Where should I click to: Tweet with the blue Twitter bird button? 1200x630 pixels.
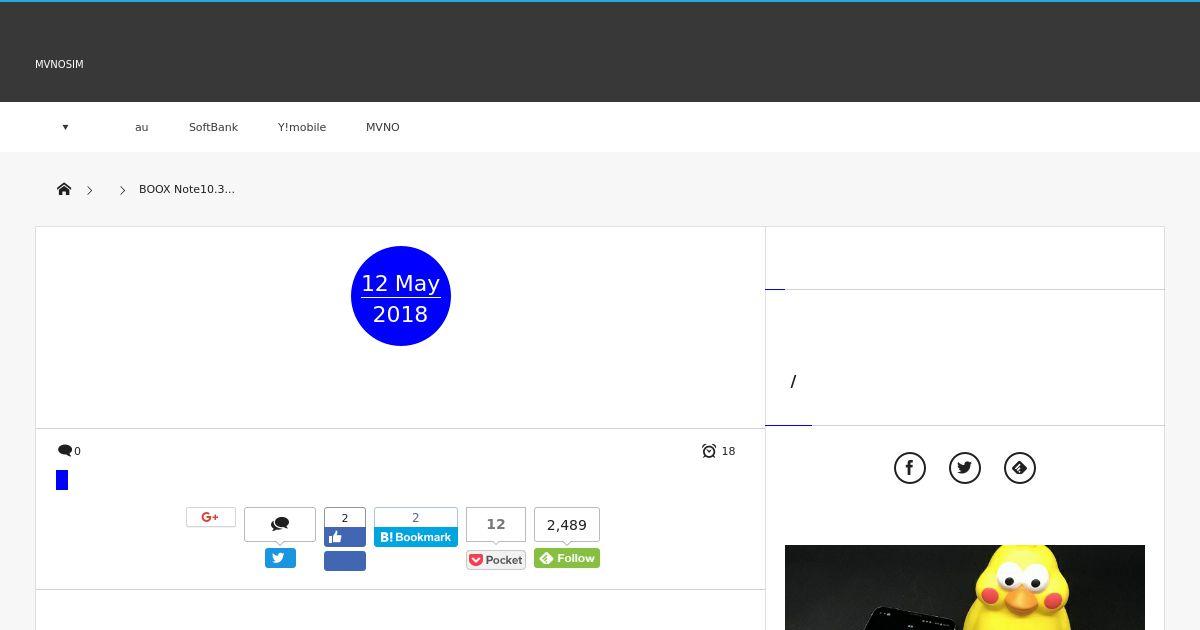(280, 558)
